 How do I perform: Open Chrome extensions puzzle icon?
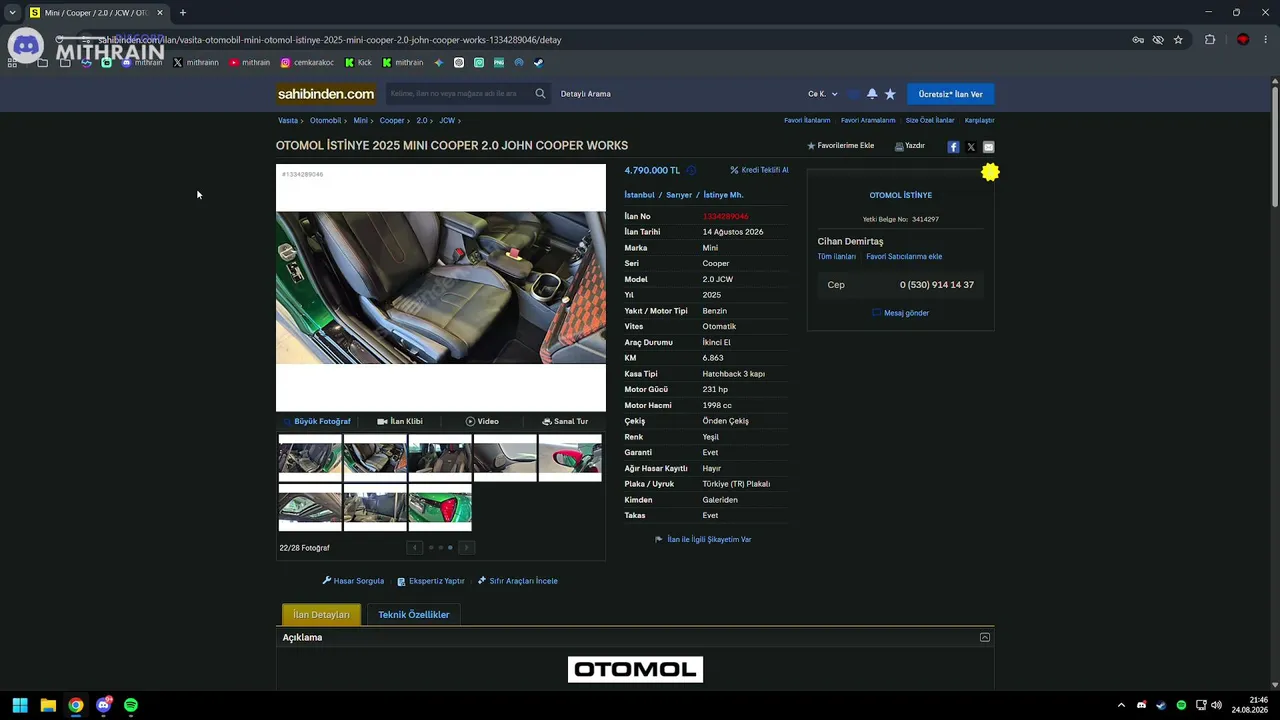[x=1210, y=40]
